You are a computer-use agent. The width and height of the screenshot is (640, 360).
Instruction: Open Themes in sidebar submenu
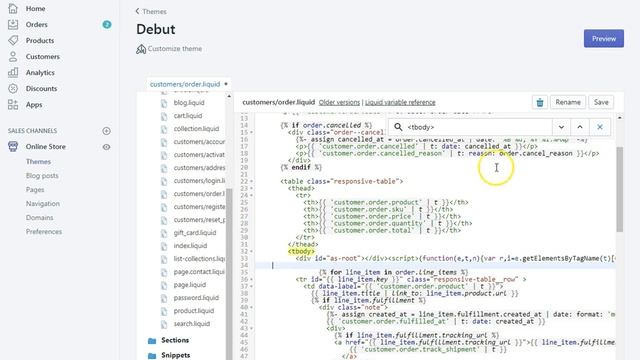click(x=38, y=162)
